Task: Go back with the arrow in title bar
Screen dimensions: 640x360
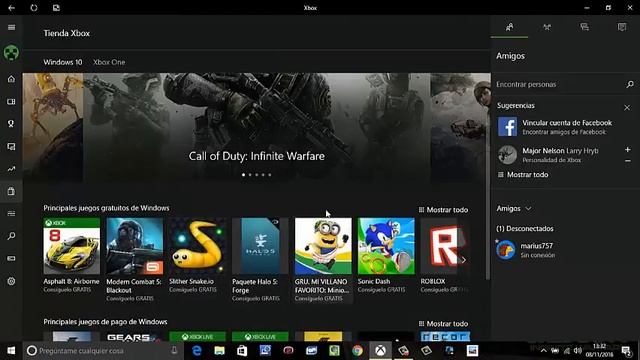Action: coord(11,8)
